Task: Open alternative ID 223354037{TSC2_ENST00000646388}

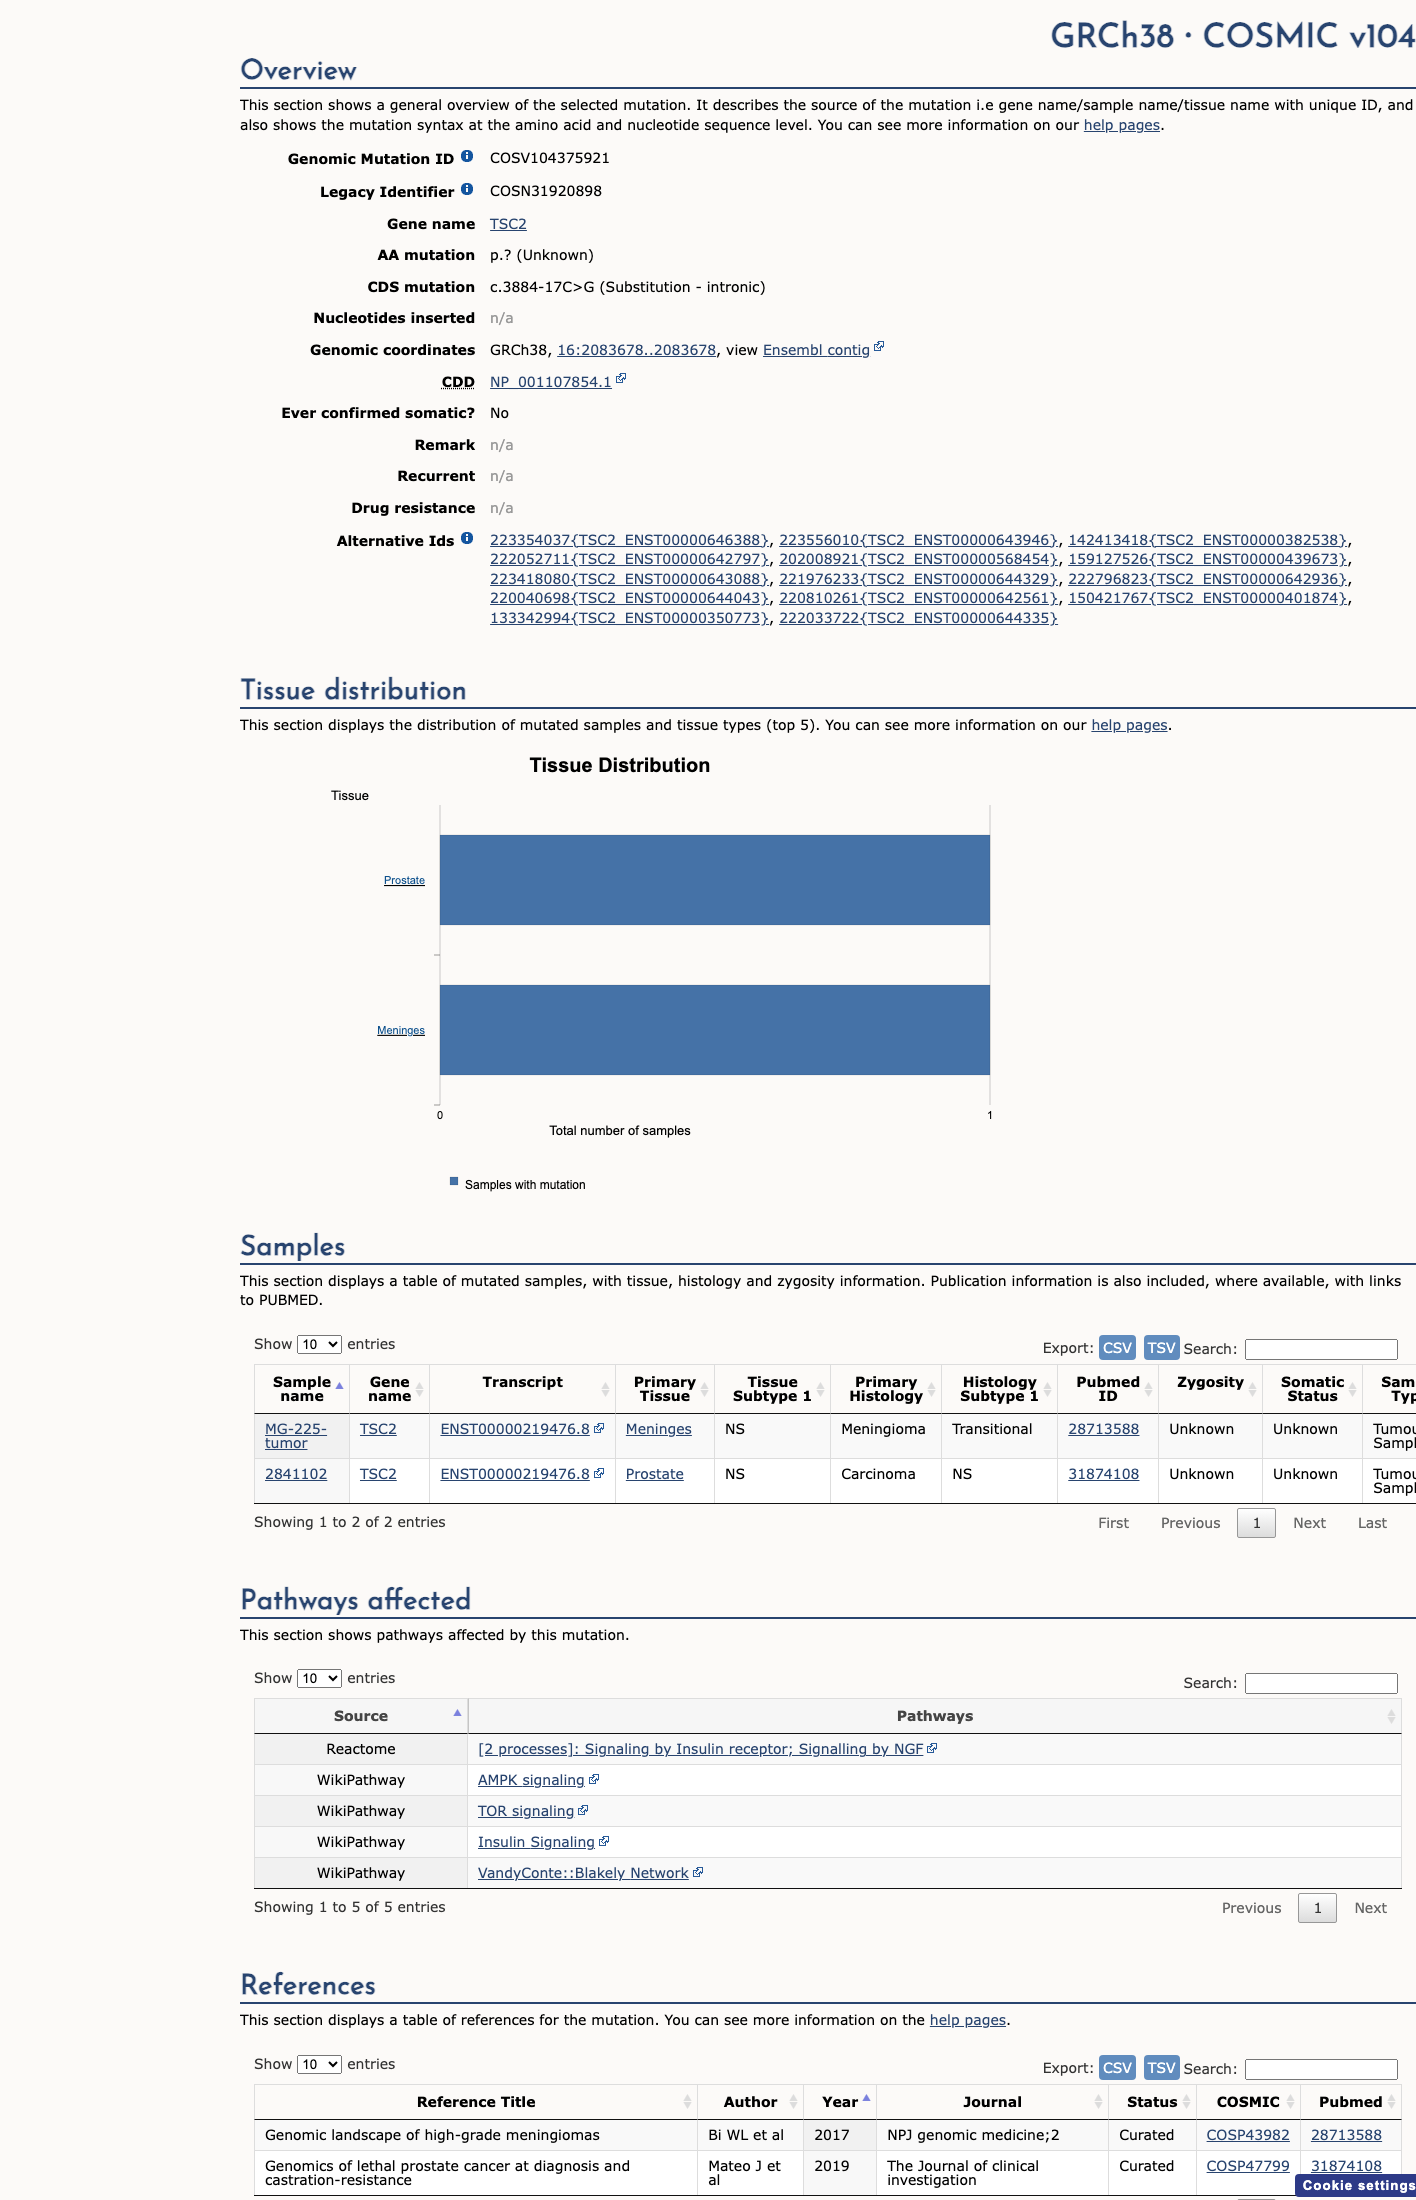Action: (629, 540)
